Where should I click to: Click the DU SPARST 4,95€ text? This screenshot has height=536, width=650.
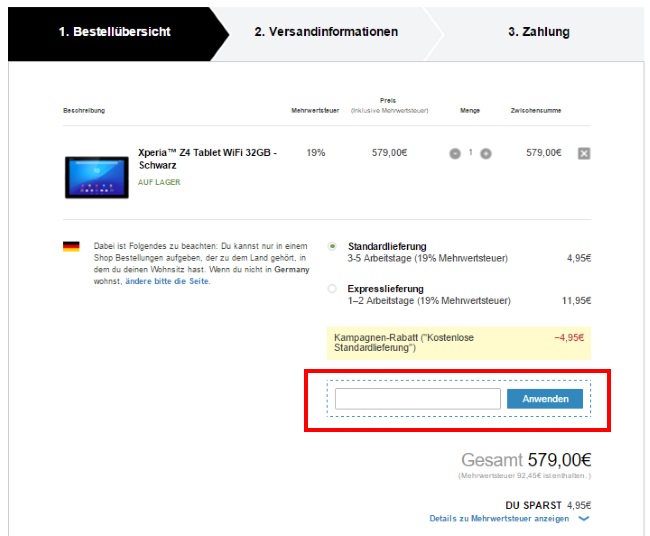(548, 505)
